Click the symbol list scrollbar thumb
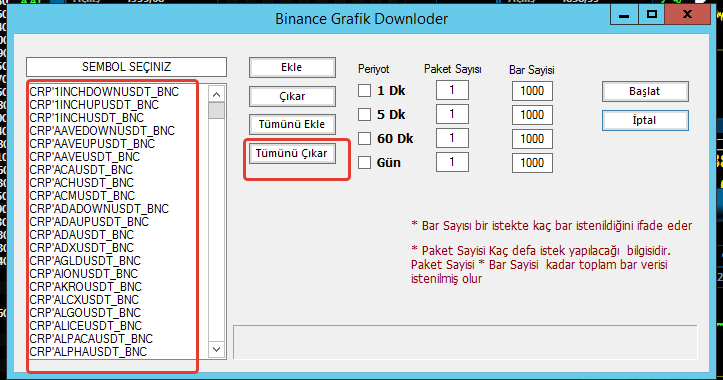This screenshot has width=723, height=380. pos(216,111)
